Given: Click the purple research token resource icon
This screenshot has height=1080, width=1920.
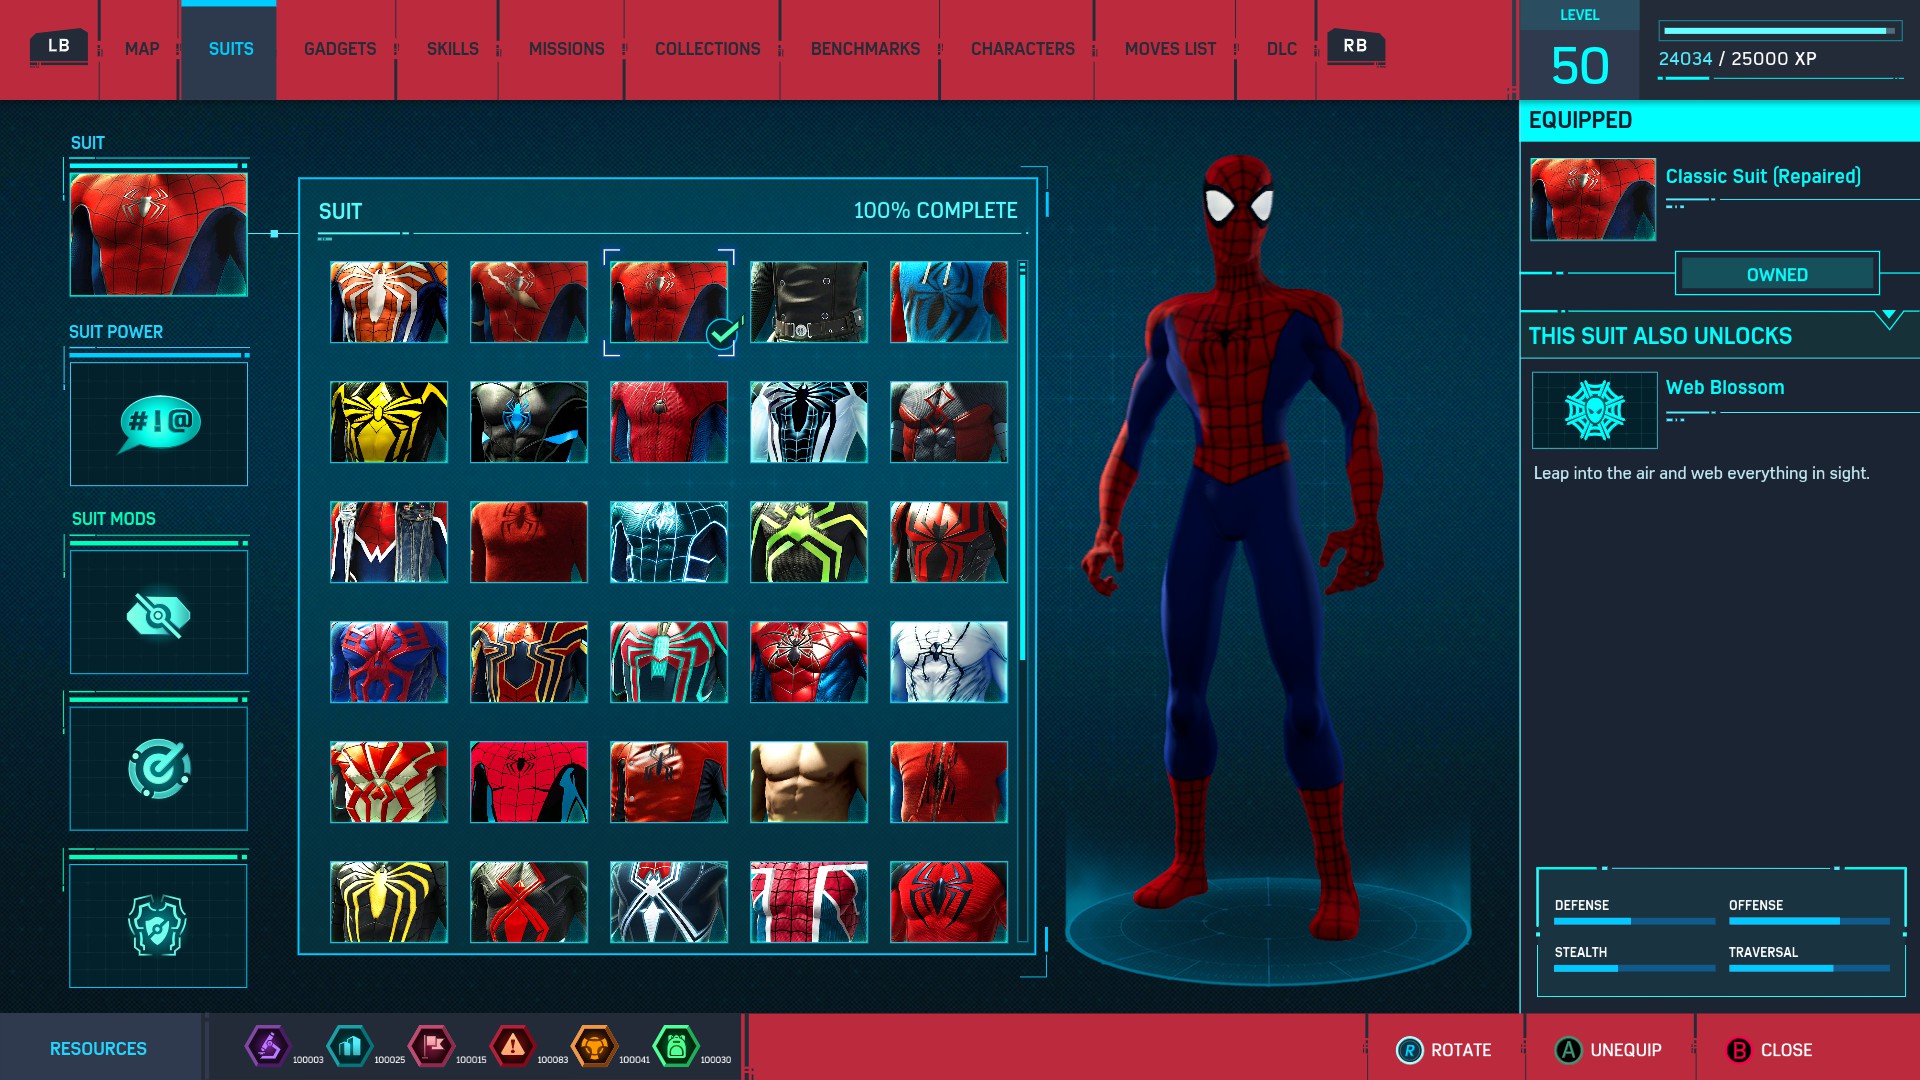Looking at the screenshot, I should click(x=268, y=1047).
